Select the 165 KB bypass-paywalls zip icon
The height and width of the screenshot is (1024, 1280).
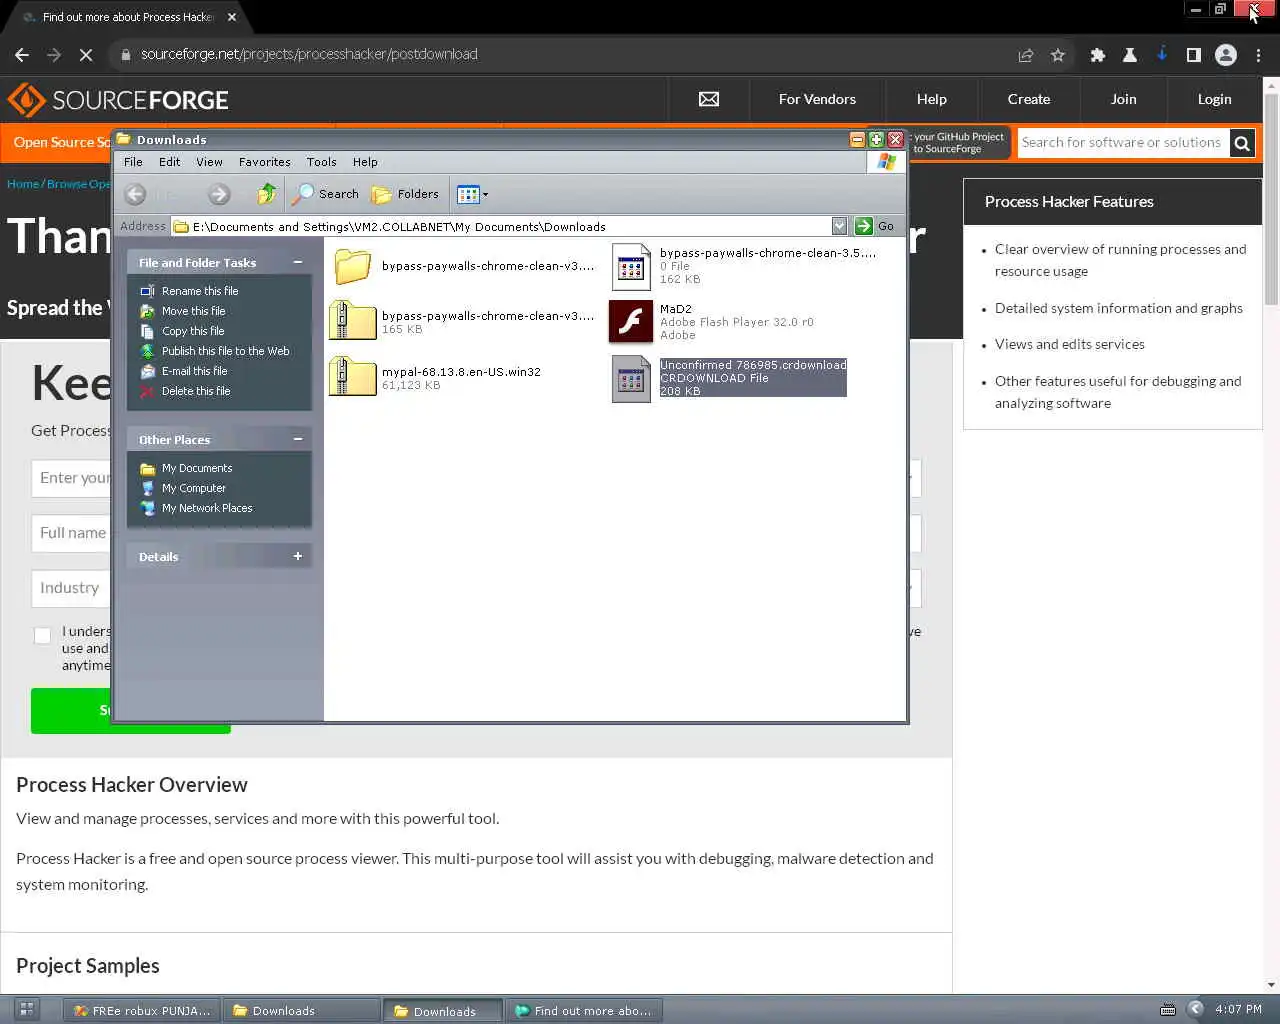pyautogui.click(x=352, y=320)
